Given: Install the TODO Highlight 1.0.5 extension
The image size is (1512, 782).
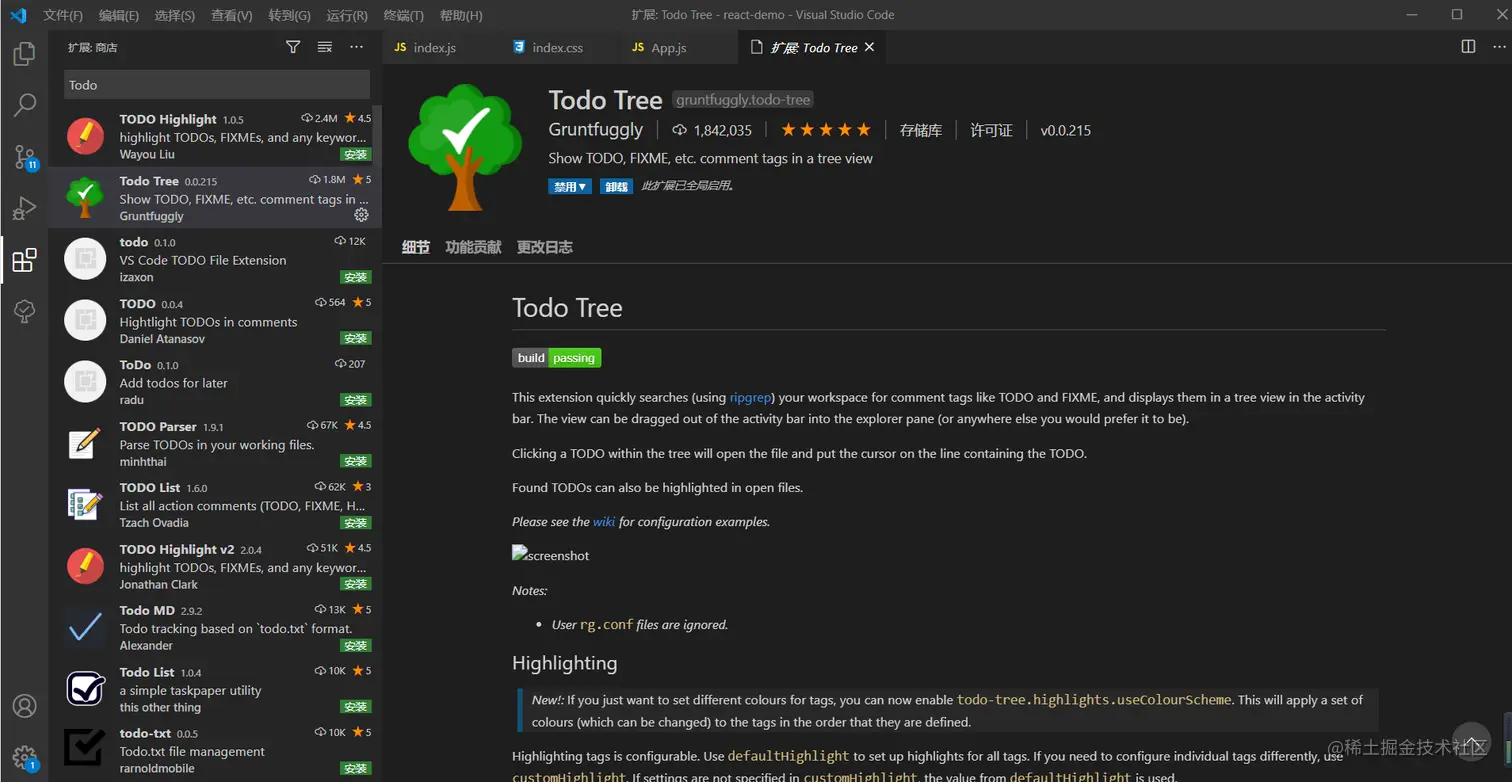Looking at the screenshot, I should click(x=356, y=155).
